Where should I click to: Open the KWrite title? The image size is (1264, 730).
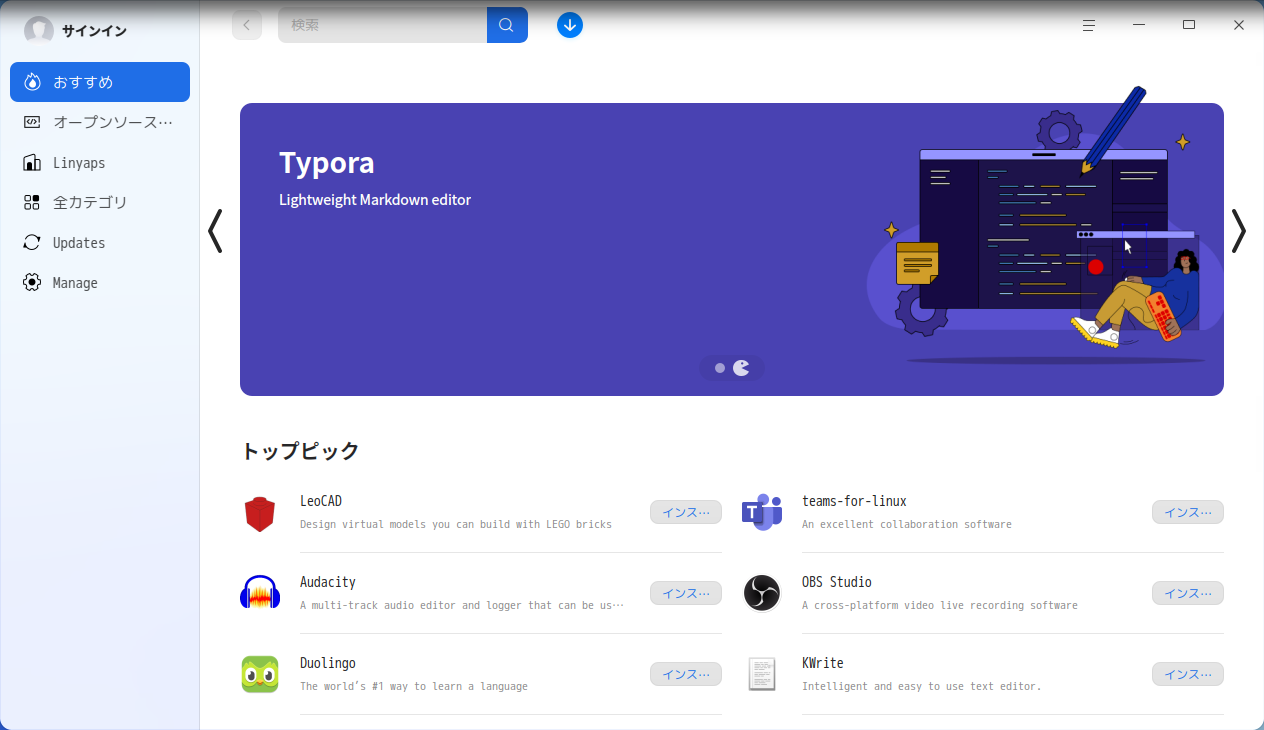[823, 663]
